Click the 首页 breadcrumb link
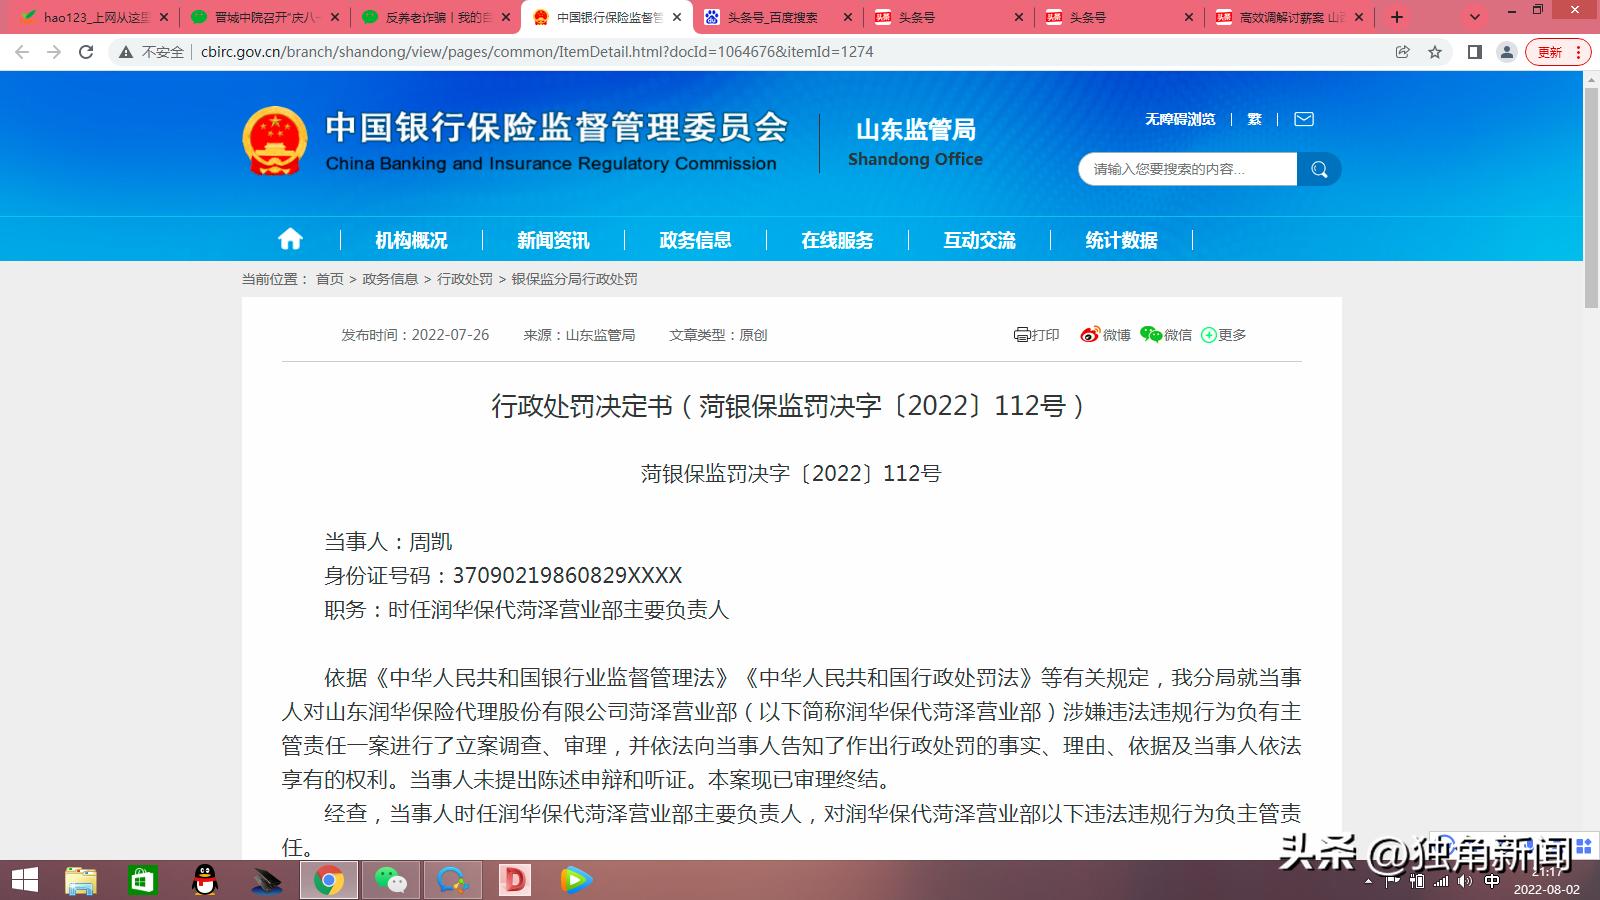This screenshot has height=900, width=1600. 330,279
